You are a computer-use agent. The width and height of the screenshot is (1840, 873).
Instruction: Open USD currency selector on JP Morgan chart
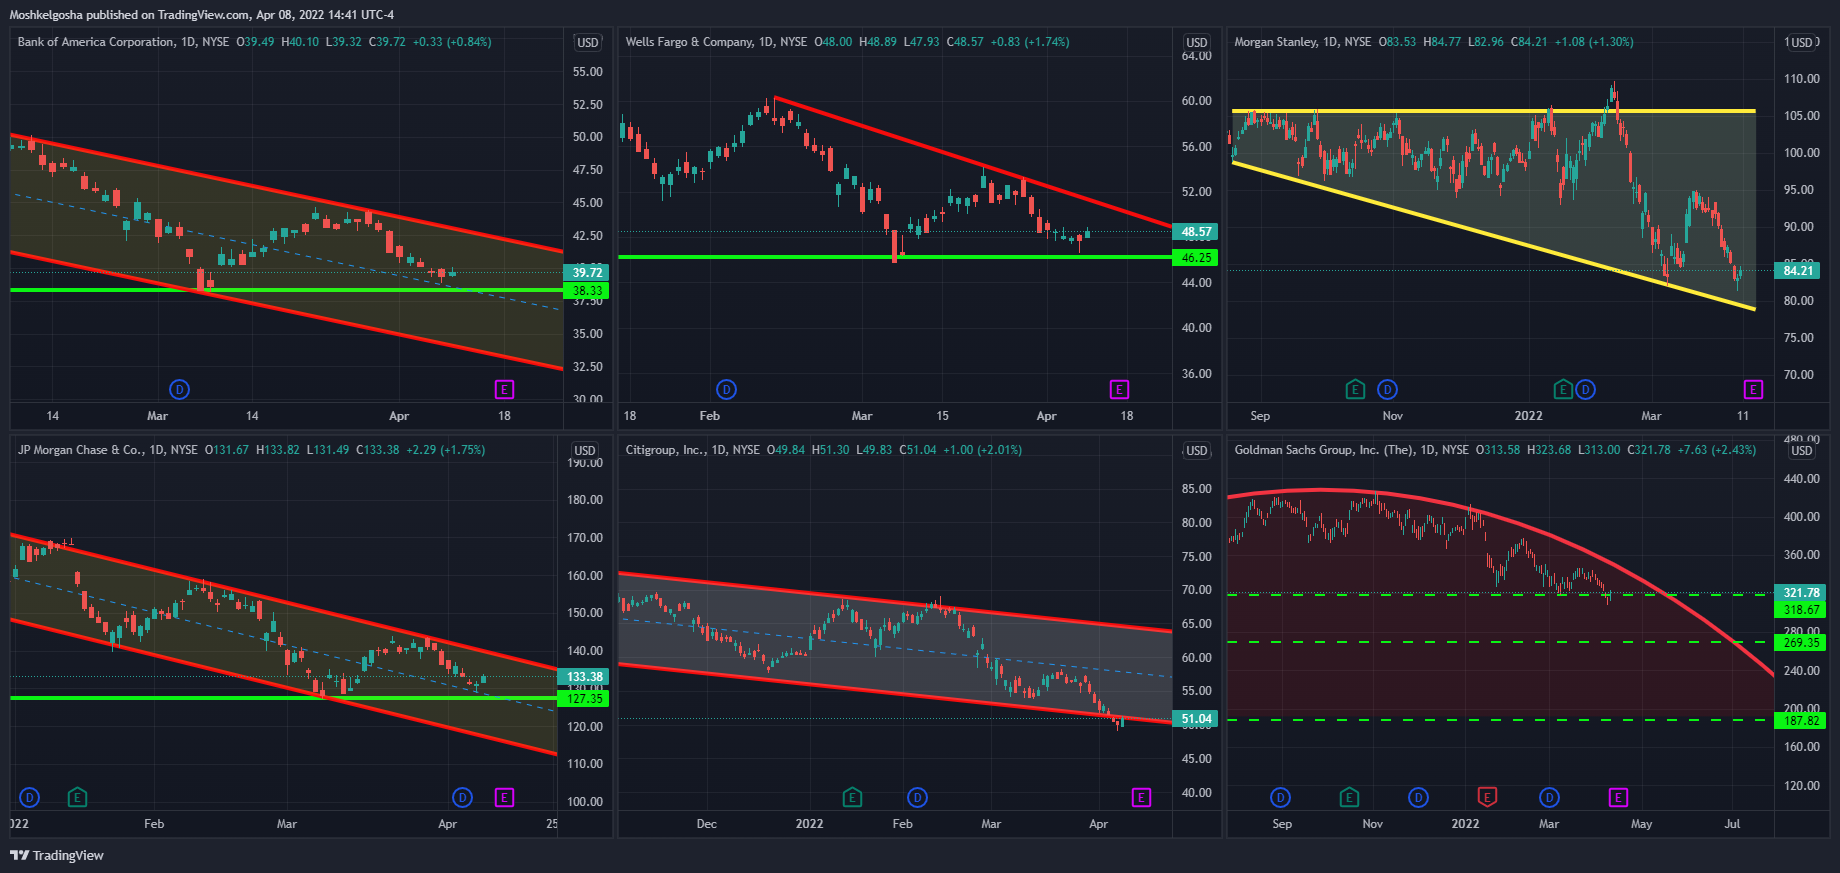(585, 450)
